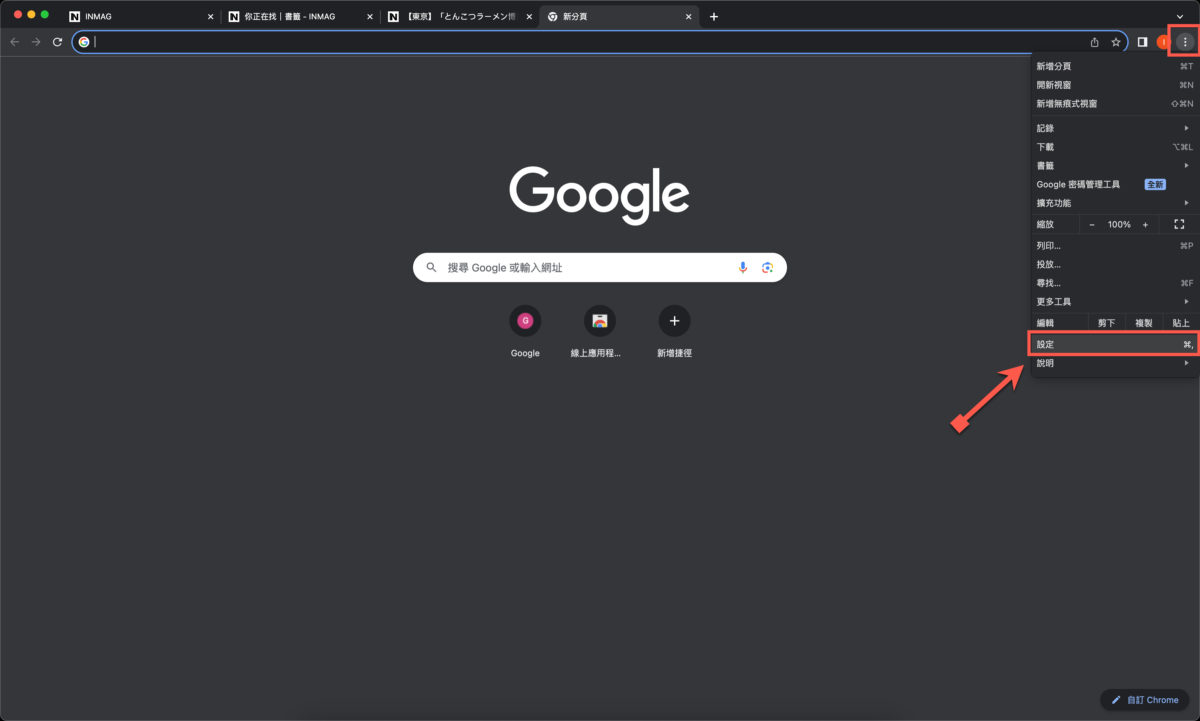1200x721 pixels.
Task: Click the Google logo
Action: [x=599, y=194]
